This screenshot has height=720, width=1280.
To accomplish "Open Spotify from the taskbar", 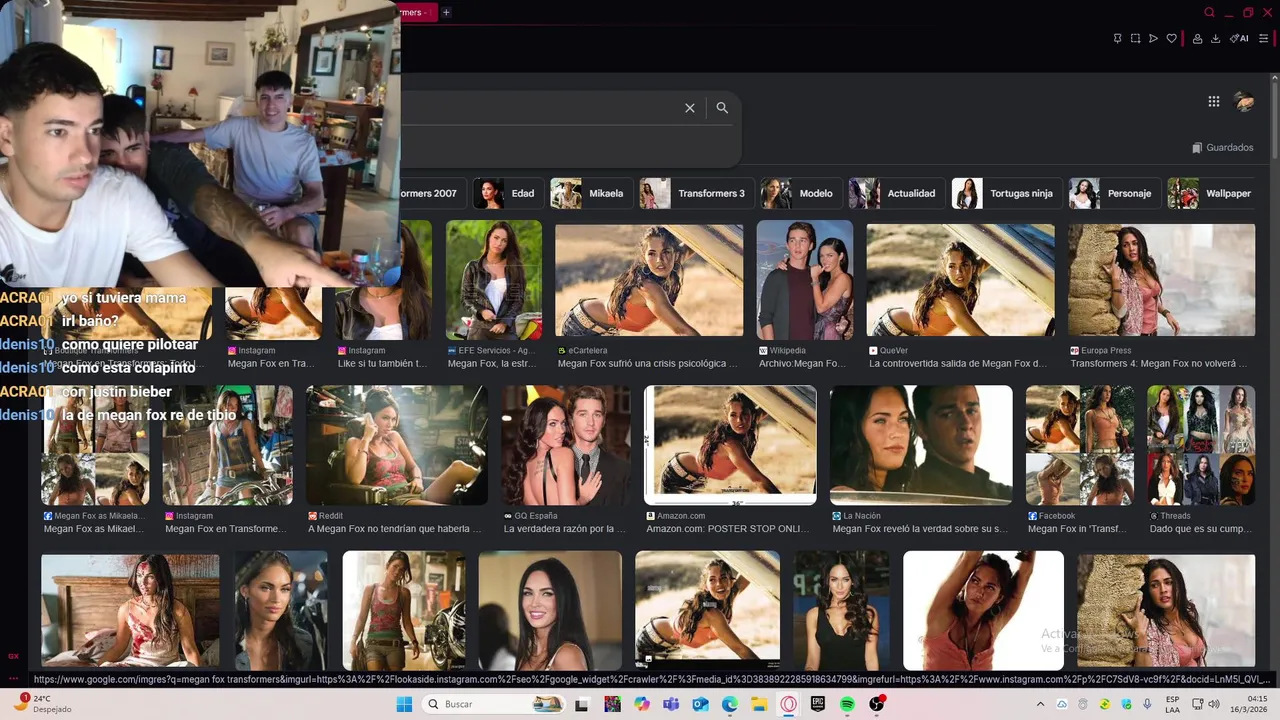I will tap(847, 704).
